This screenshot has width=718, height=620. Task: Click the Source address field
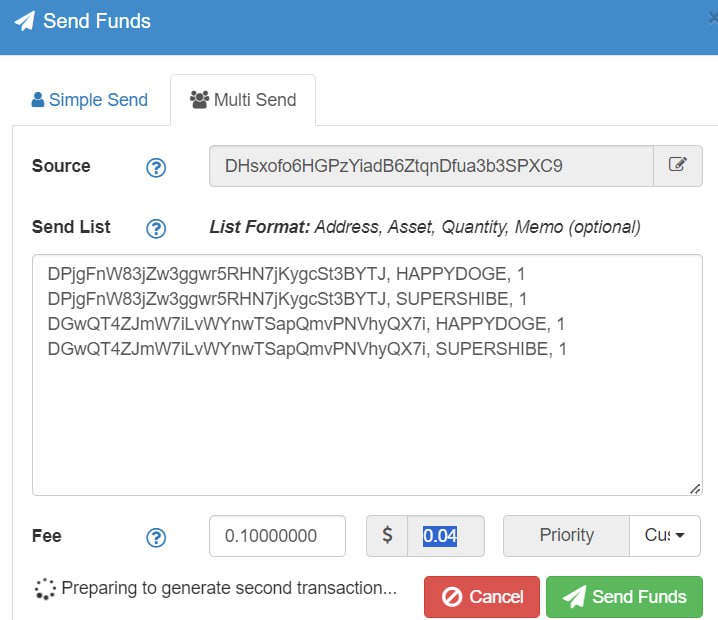(x=431, y=166)
